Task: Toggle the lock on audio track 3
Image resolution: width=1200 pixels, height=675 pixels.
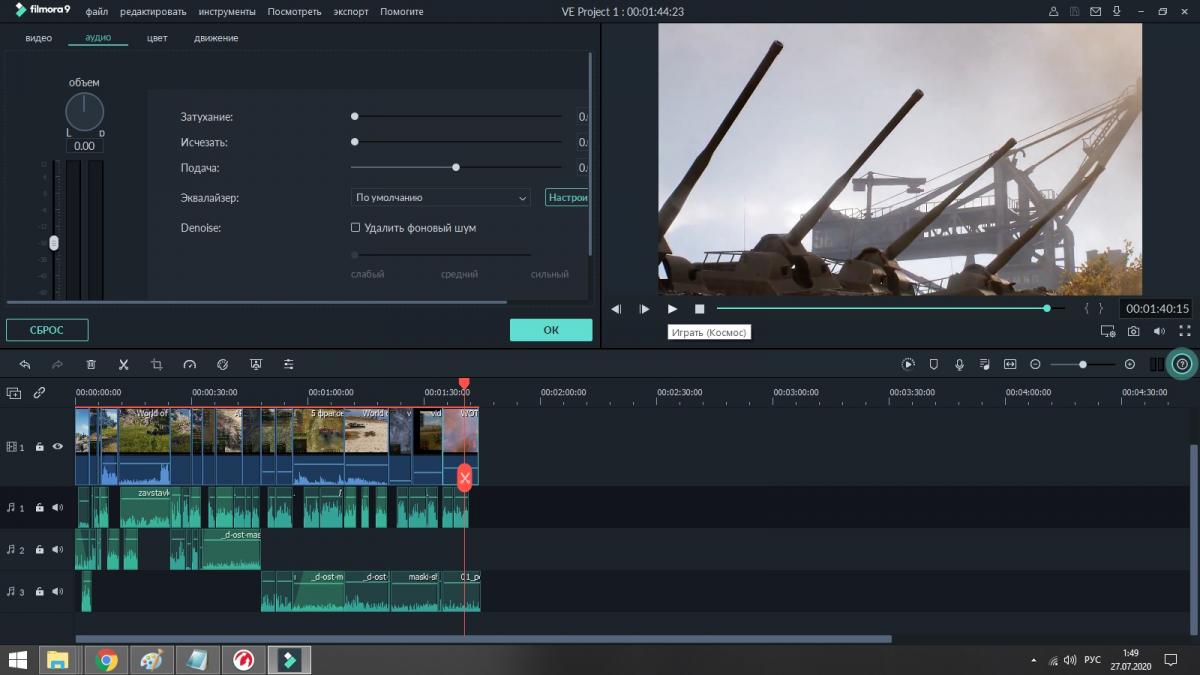Action: point(39,592)
